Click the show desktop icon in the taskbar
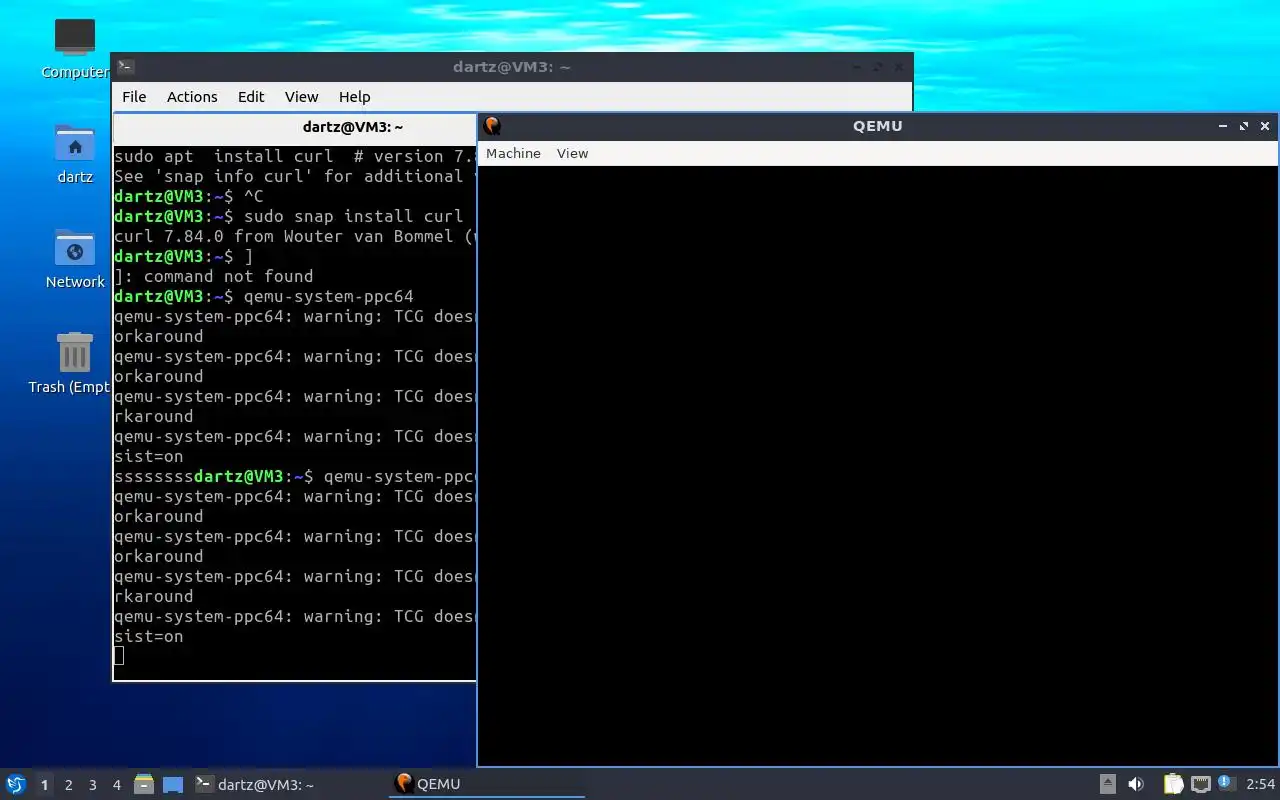 click(x=173, y=785)
